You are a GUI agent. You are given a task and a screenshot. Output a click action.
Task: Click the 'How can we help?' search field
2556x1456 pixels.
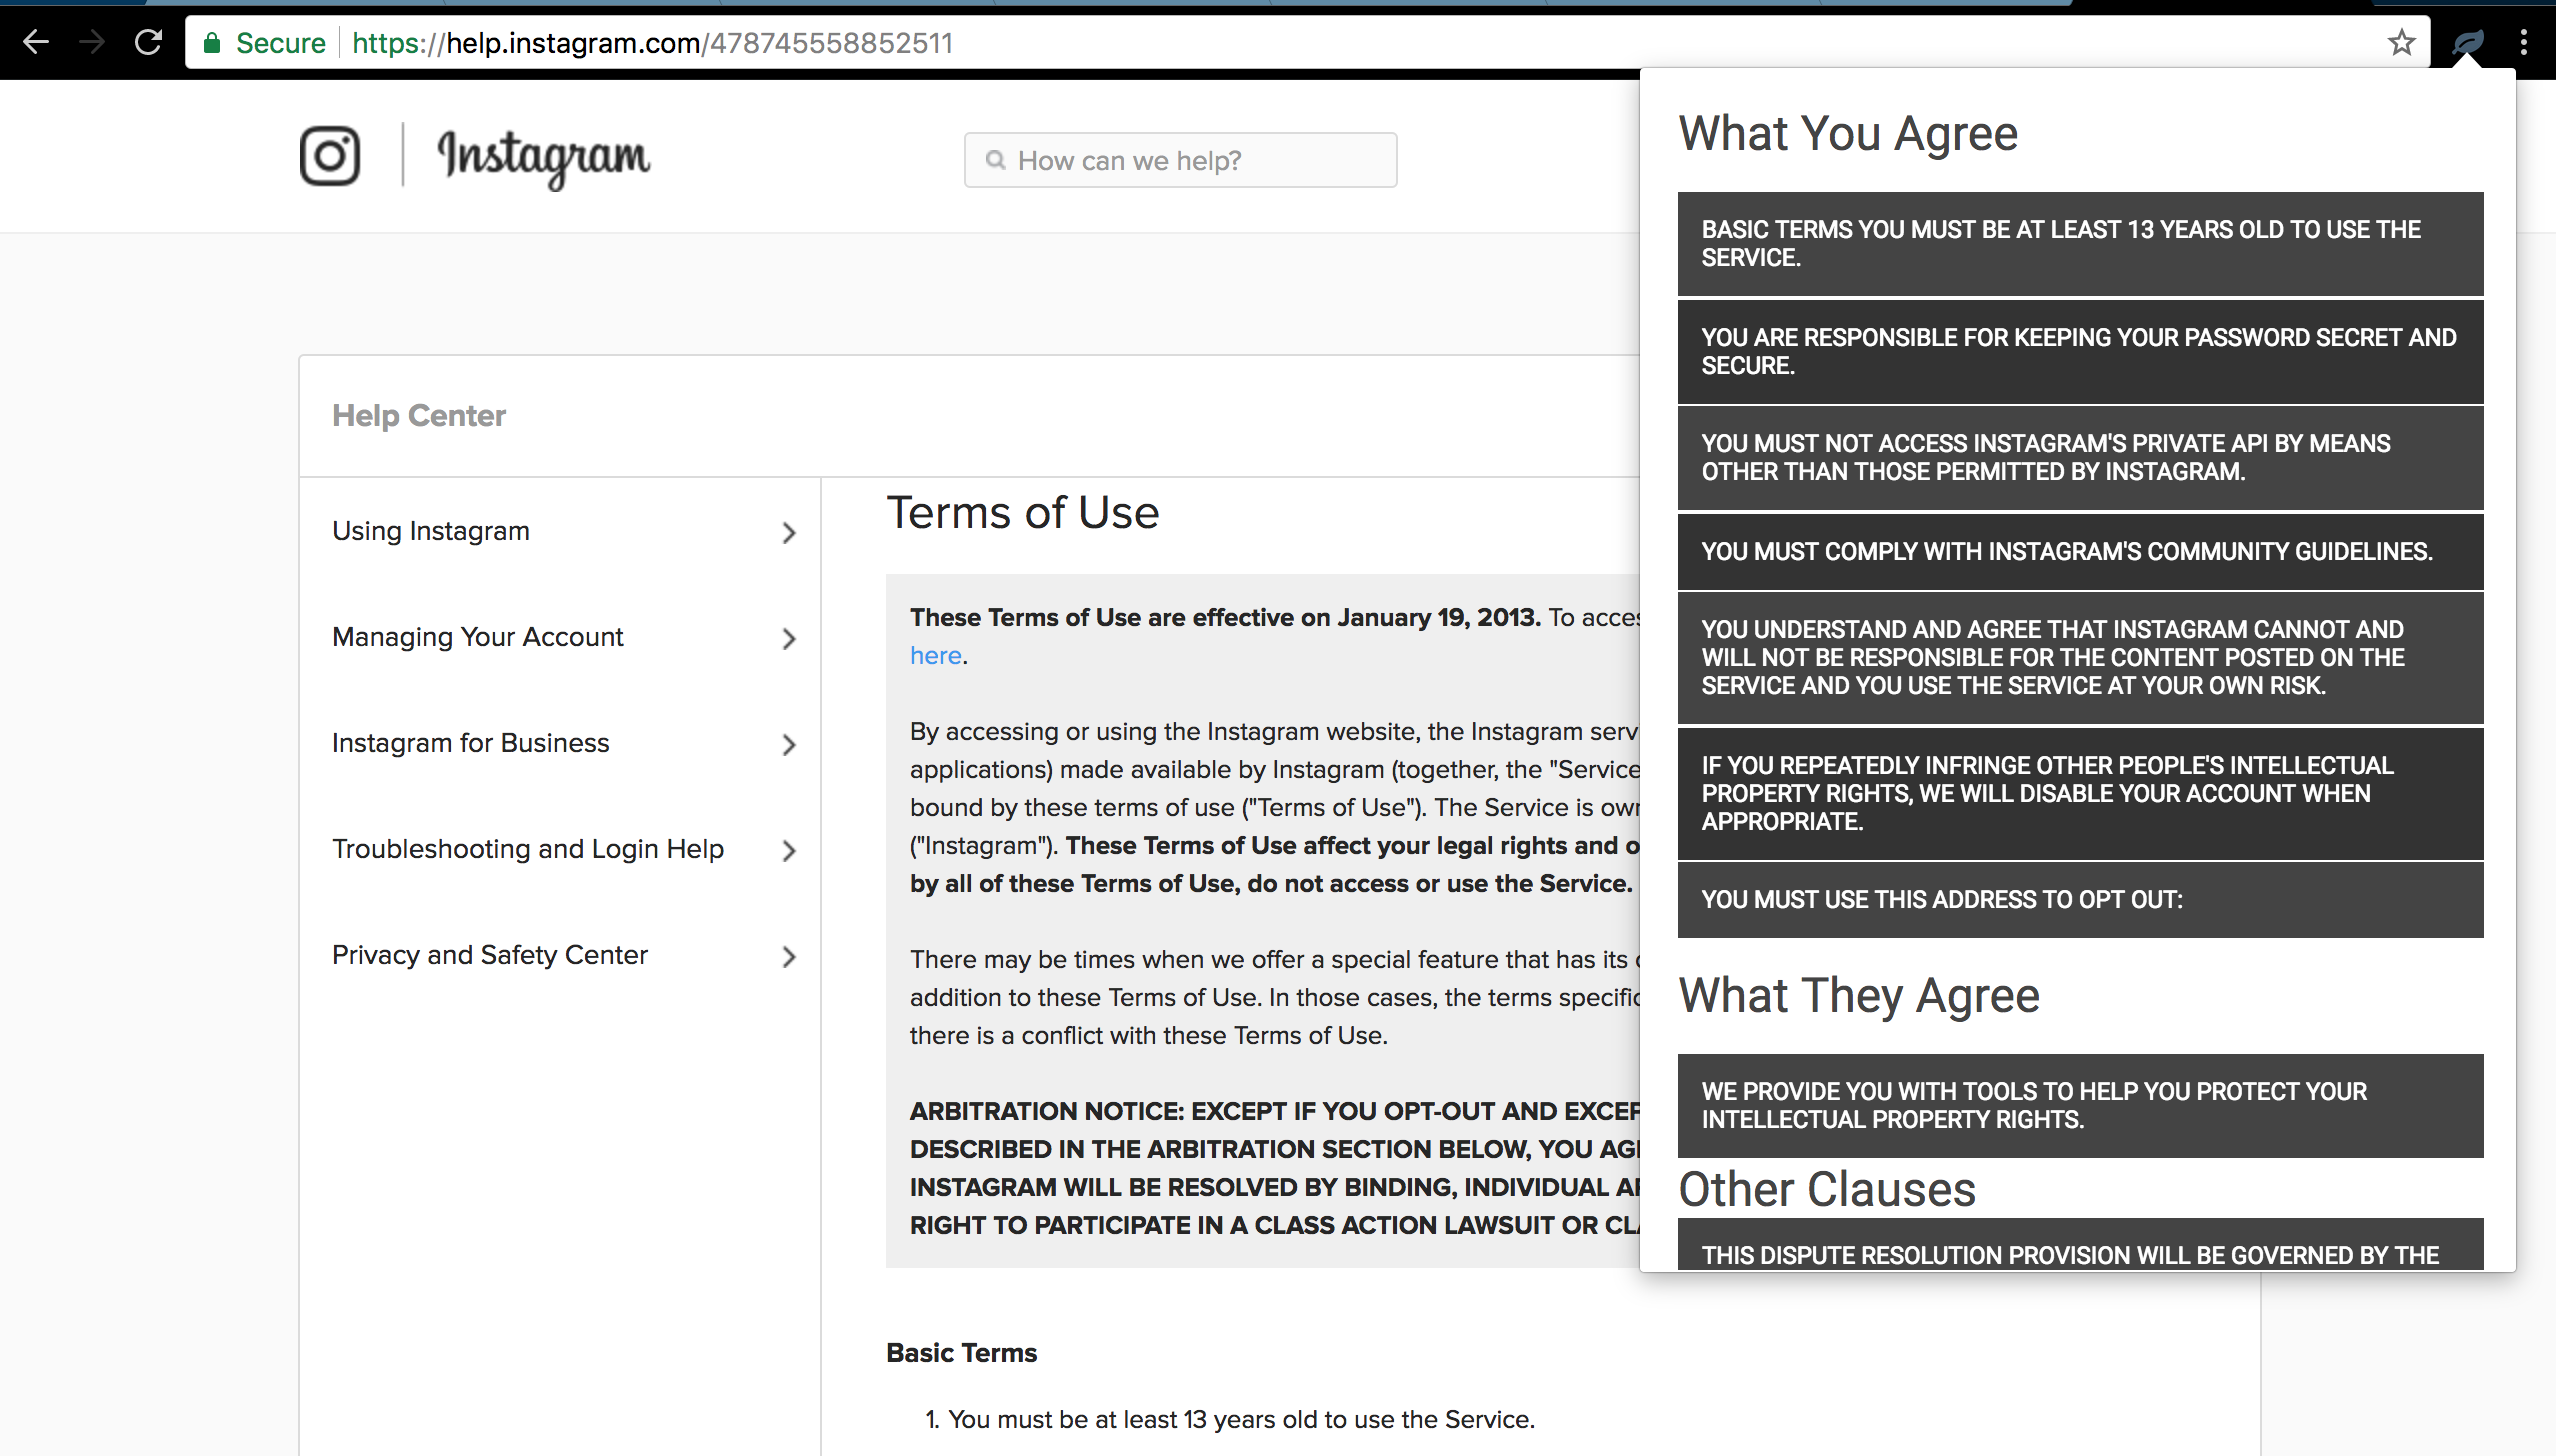(x=1180, y=160)
